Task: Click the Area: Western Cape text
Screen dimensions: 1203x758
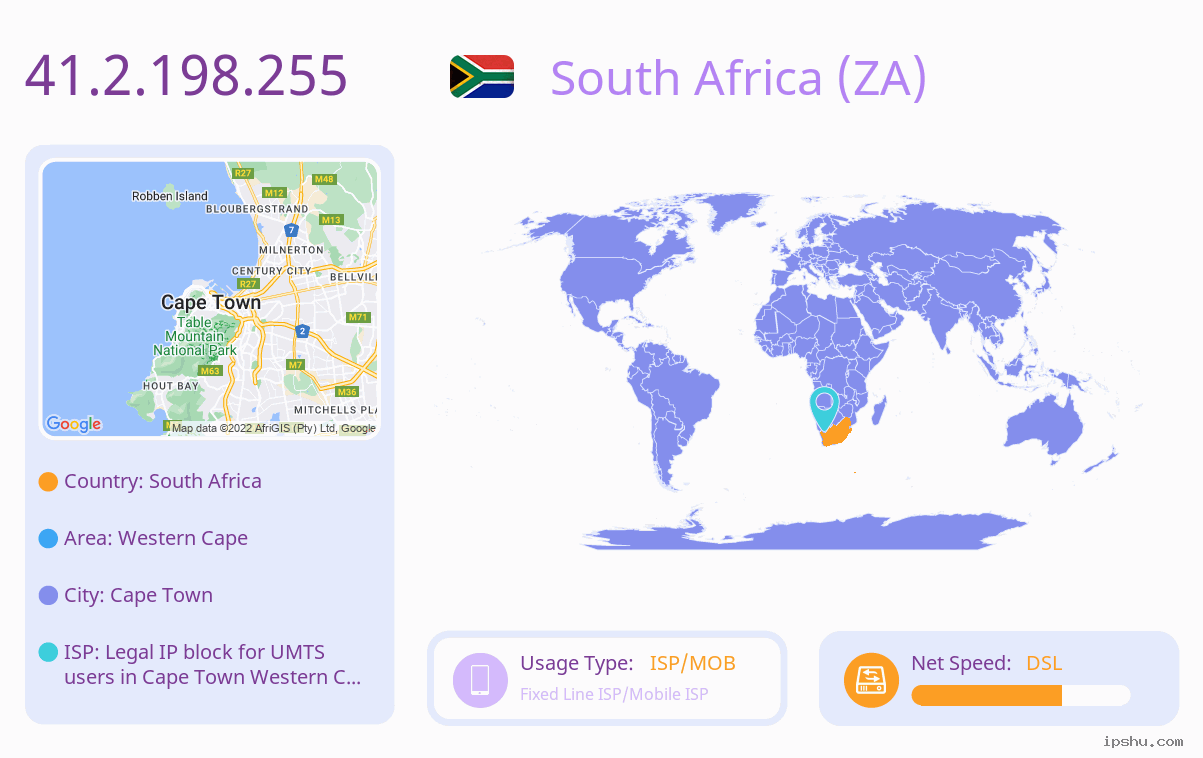Action: (156, 538)
